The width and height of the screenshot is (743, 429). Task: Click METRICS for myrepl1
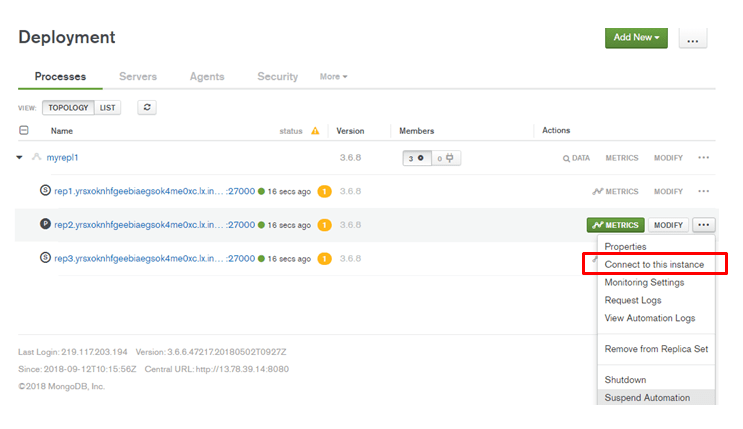coord(622,158)
